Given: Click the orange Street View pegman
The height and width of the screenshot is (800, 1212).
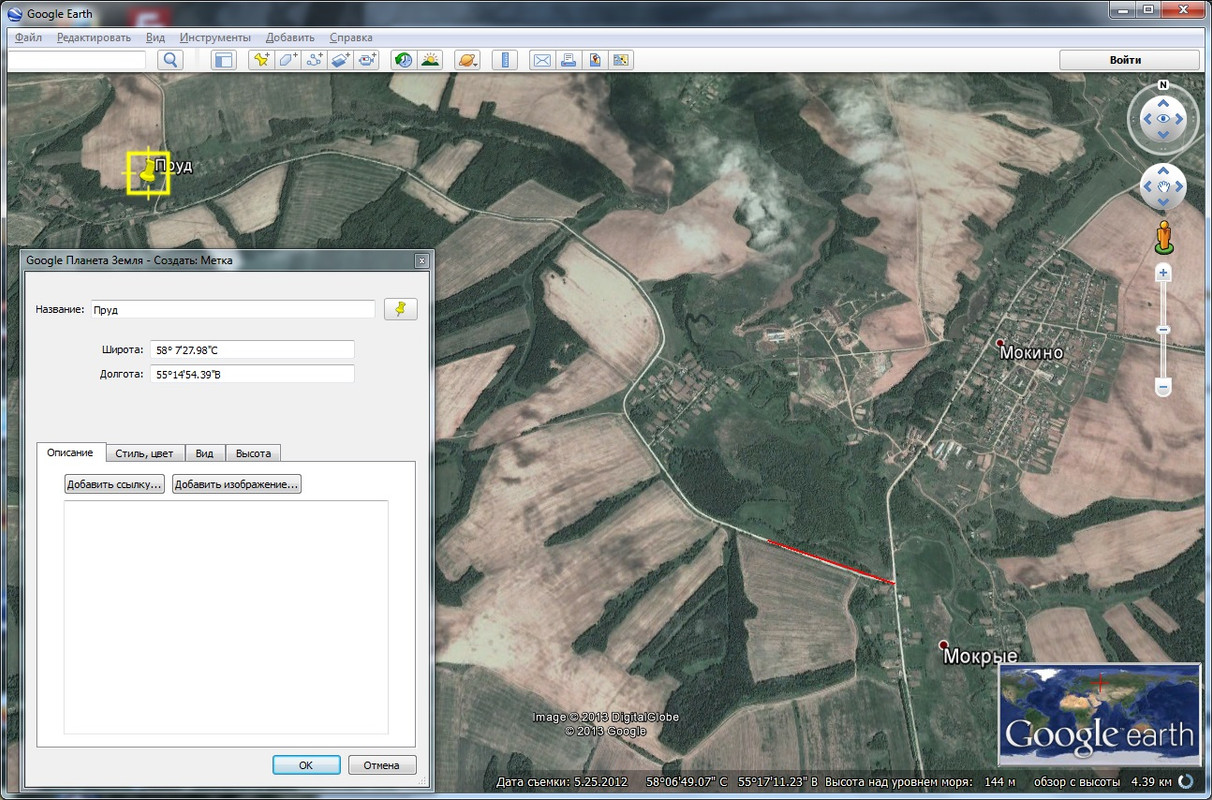Looking at the screenshot, I should [1163, 237].
